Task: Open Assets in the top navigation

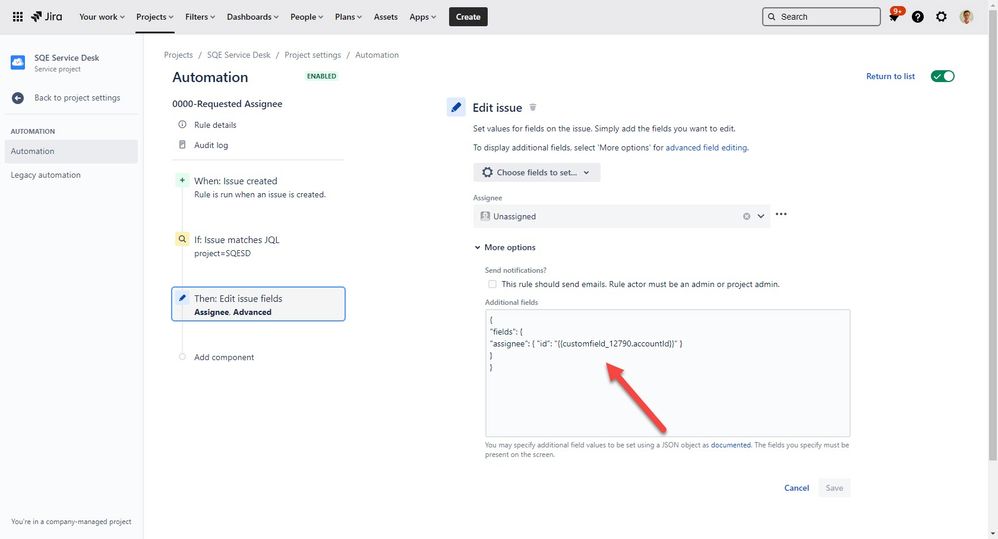Action: (386, 17)
